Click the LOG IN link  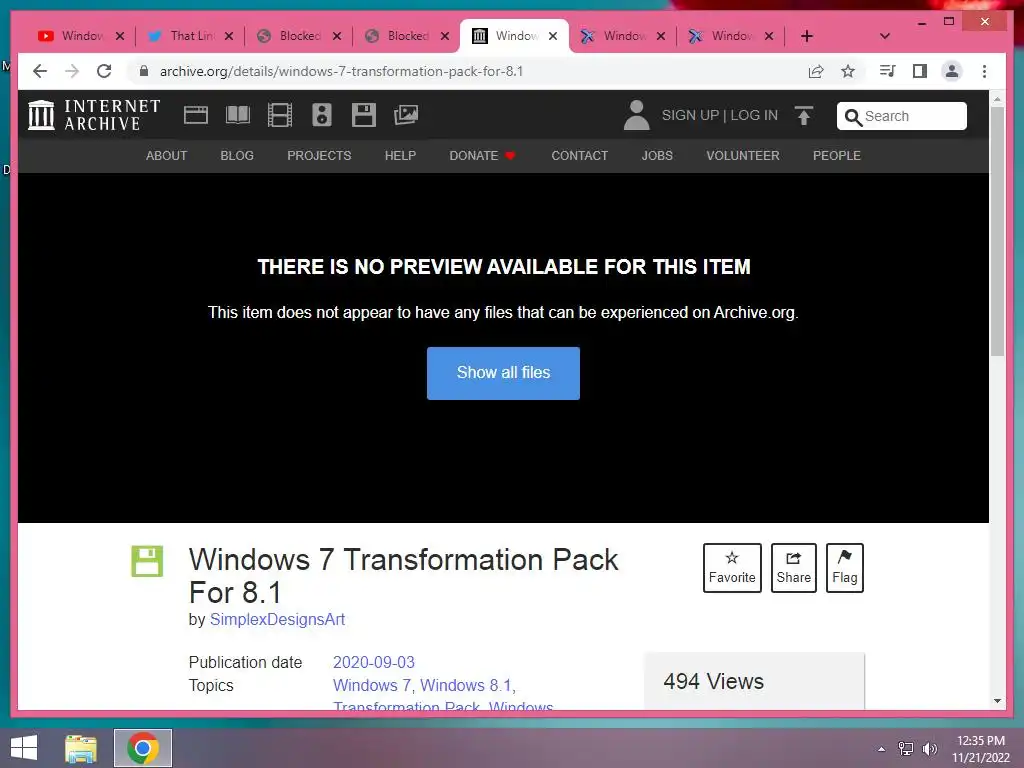click(754, 116)
